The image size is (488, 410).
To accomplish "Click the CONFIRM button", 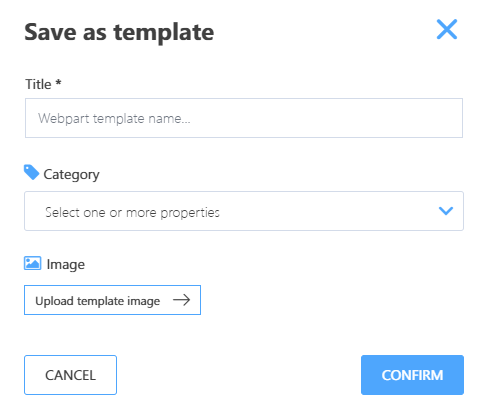I will tap(412, 375).
